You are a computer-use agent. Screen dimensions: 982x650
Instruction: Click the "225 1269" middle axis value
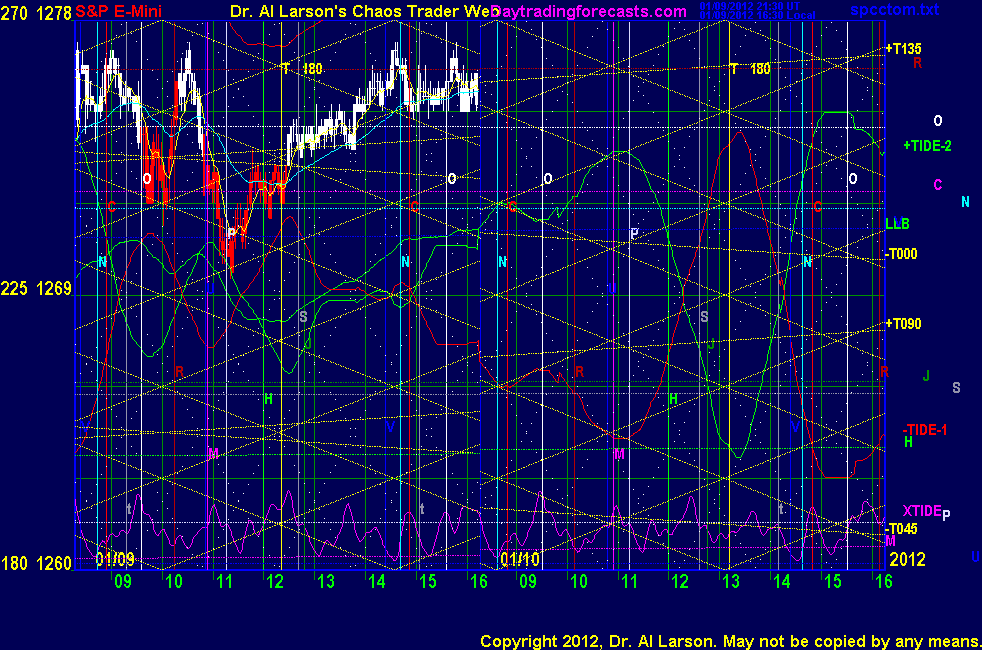36,289
